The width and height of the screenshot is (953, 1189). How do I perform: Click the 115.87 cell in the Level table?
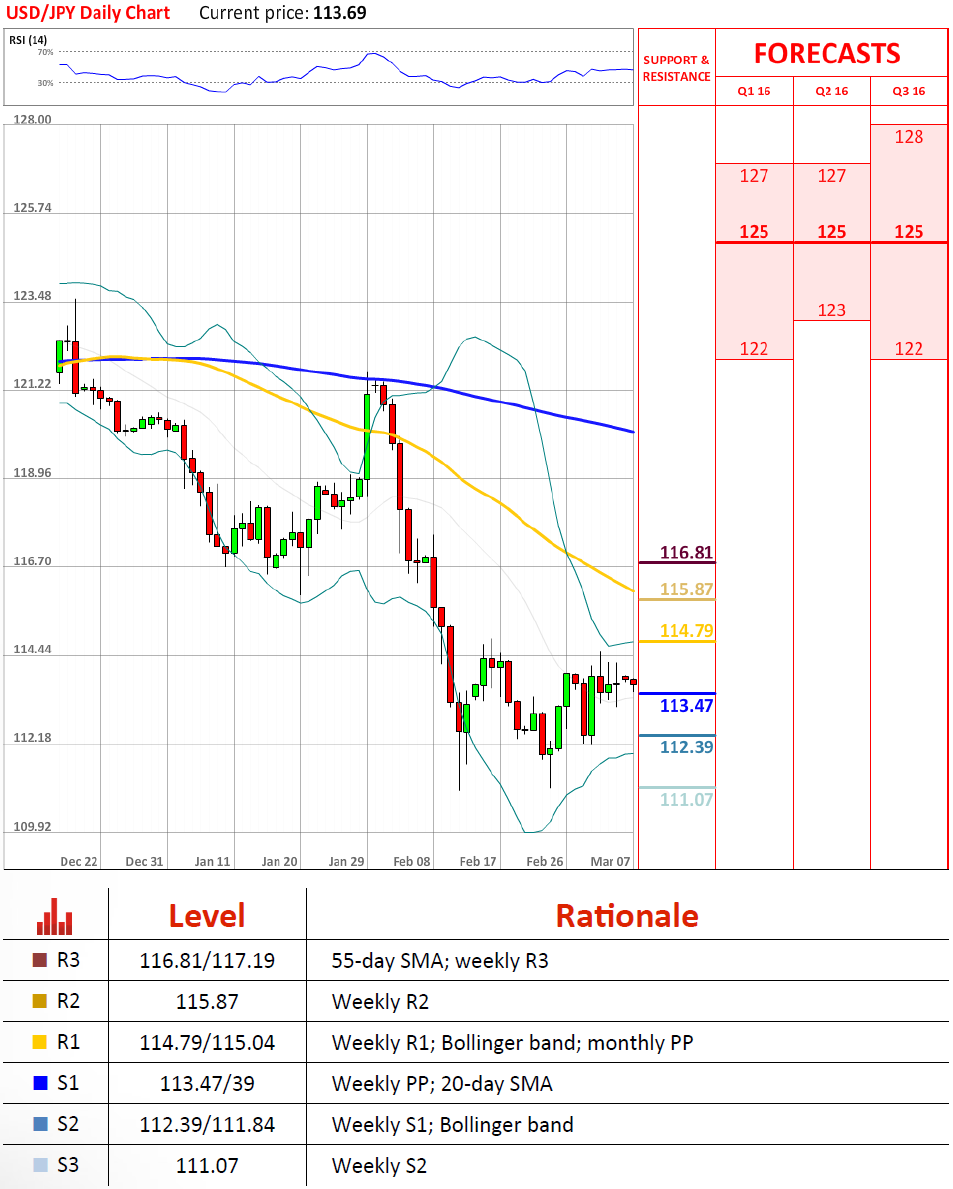click(x=207, y=1002)
